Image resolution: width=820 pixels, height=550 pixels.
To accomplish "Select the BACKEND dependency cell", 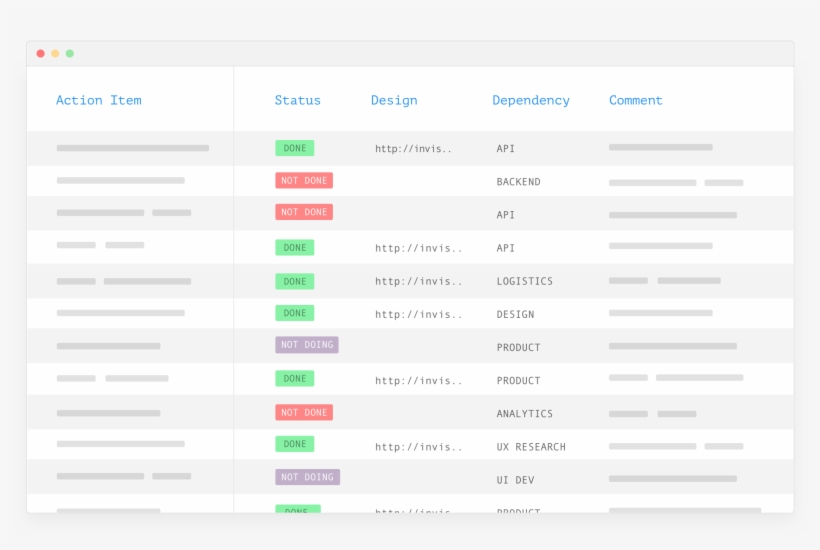I will (x=518, y=182).
